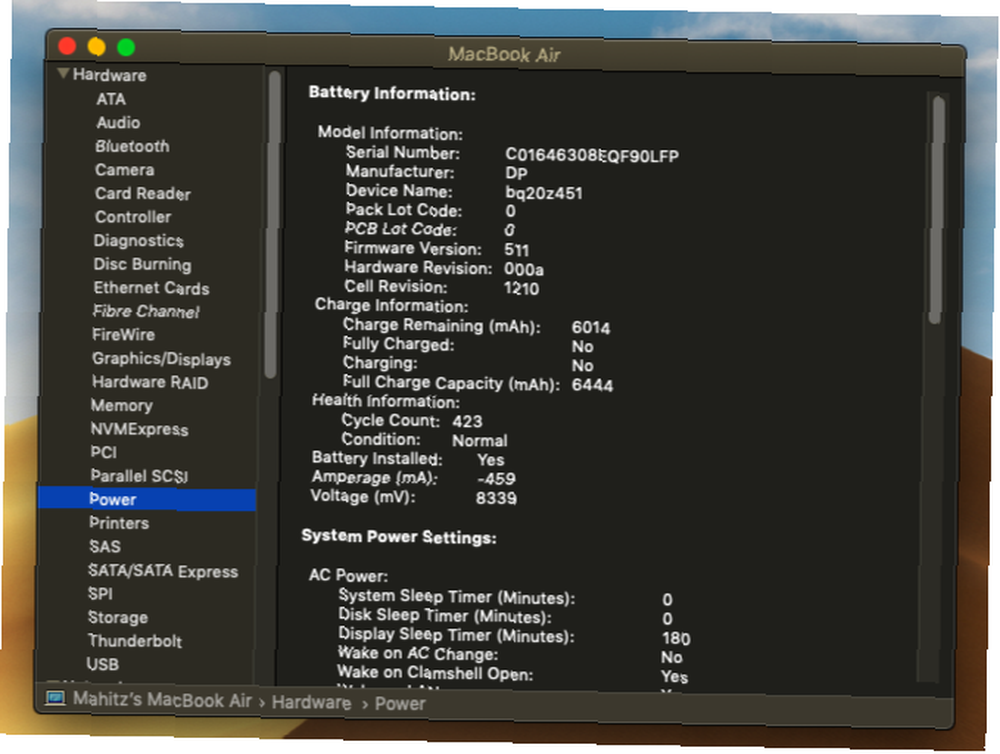Open Graphics/Displays section

click(161, 359)
